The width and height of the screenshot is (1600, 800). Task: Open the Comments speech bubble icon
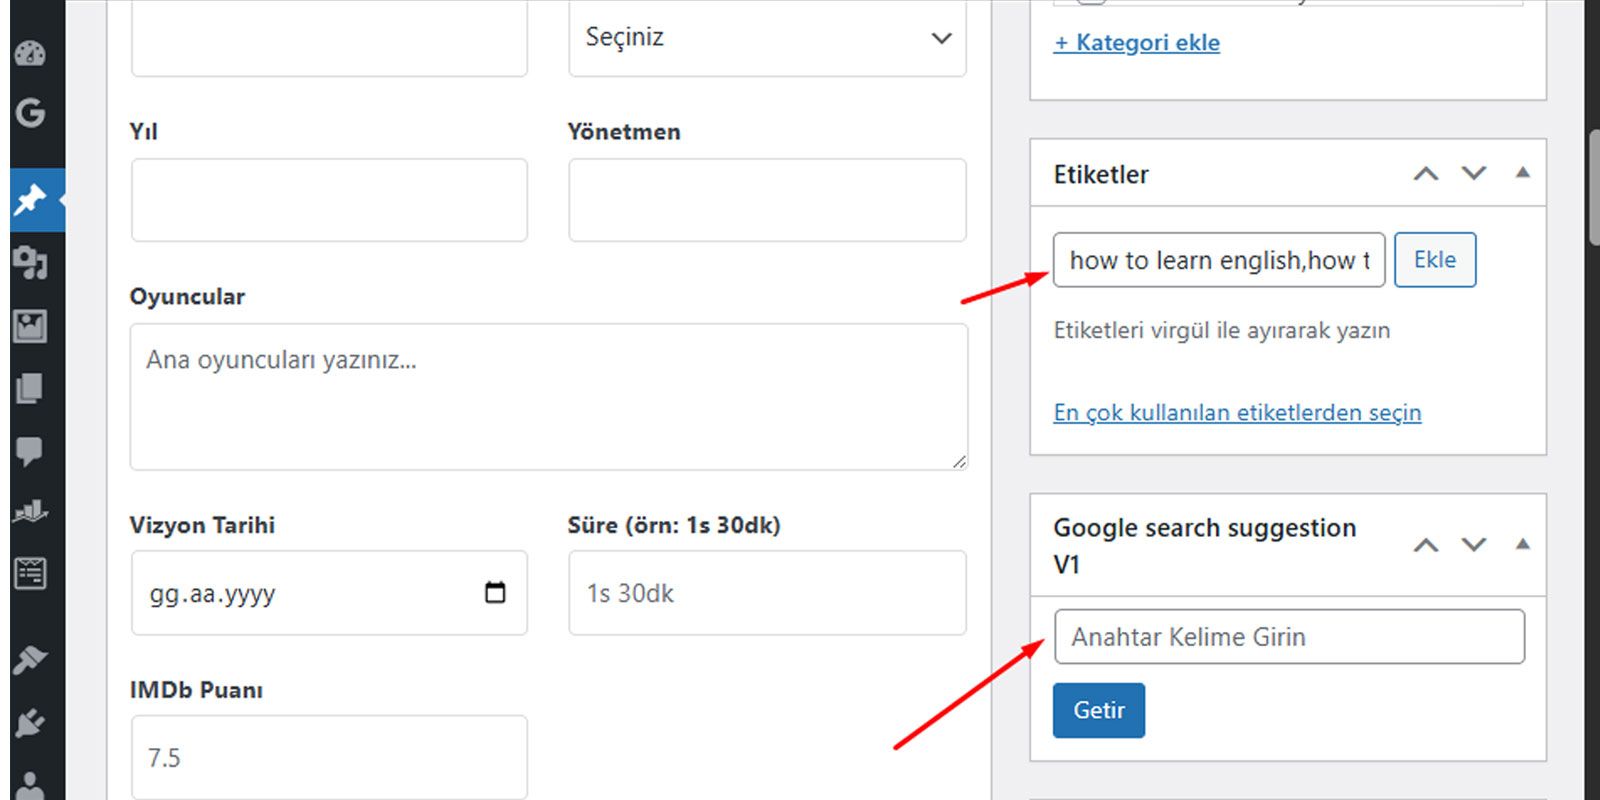click(30, 451)
